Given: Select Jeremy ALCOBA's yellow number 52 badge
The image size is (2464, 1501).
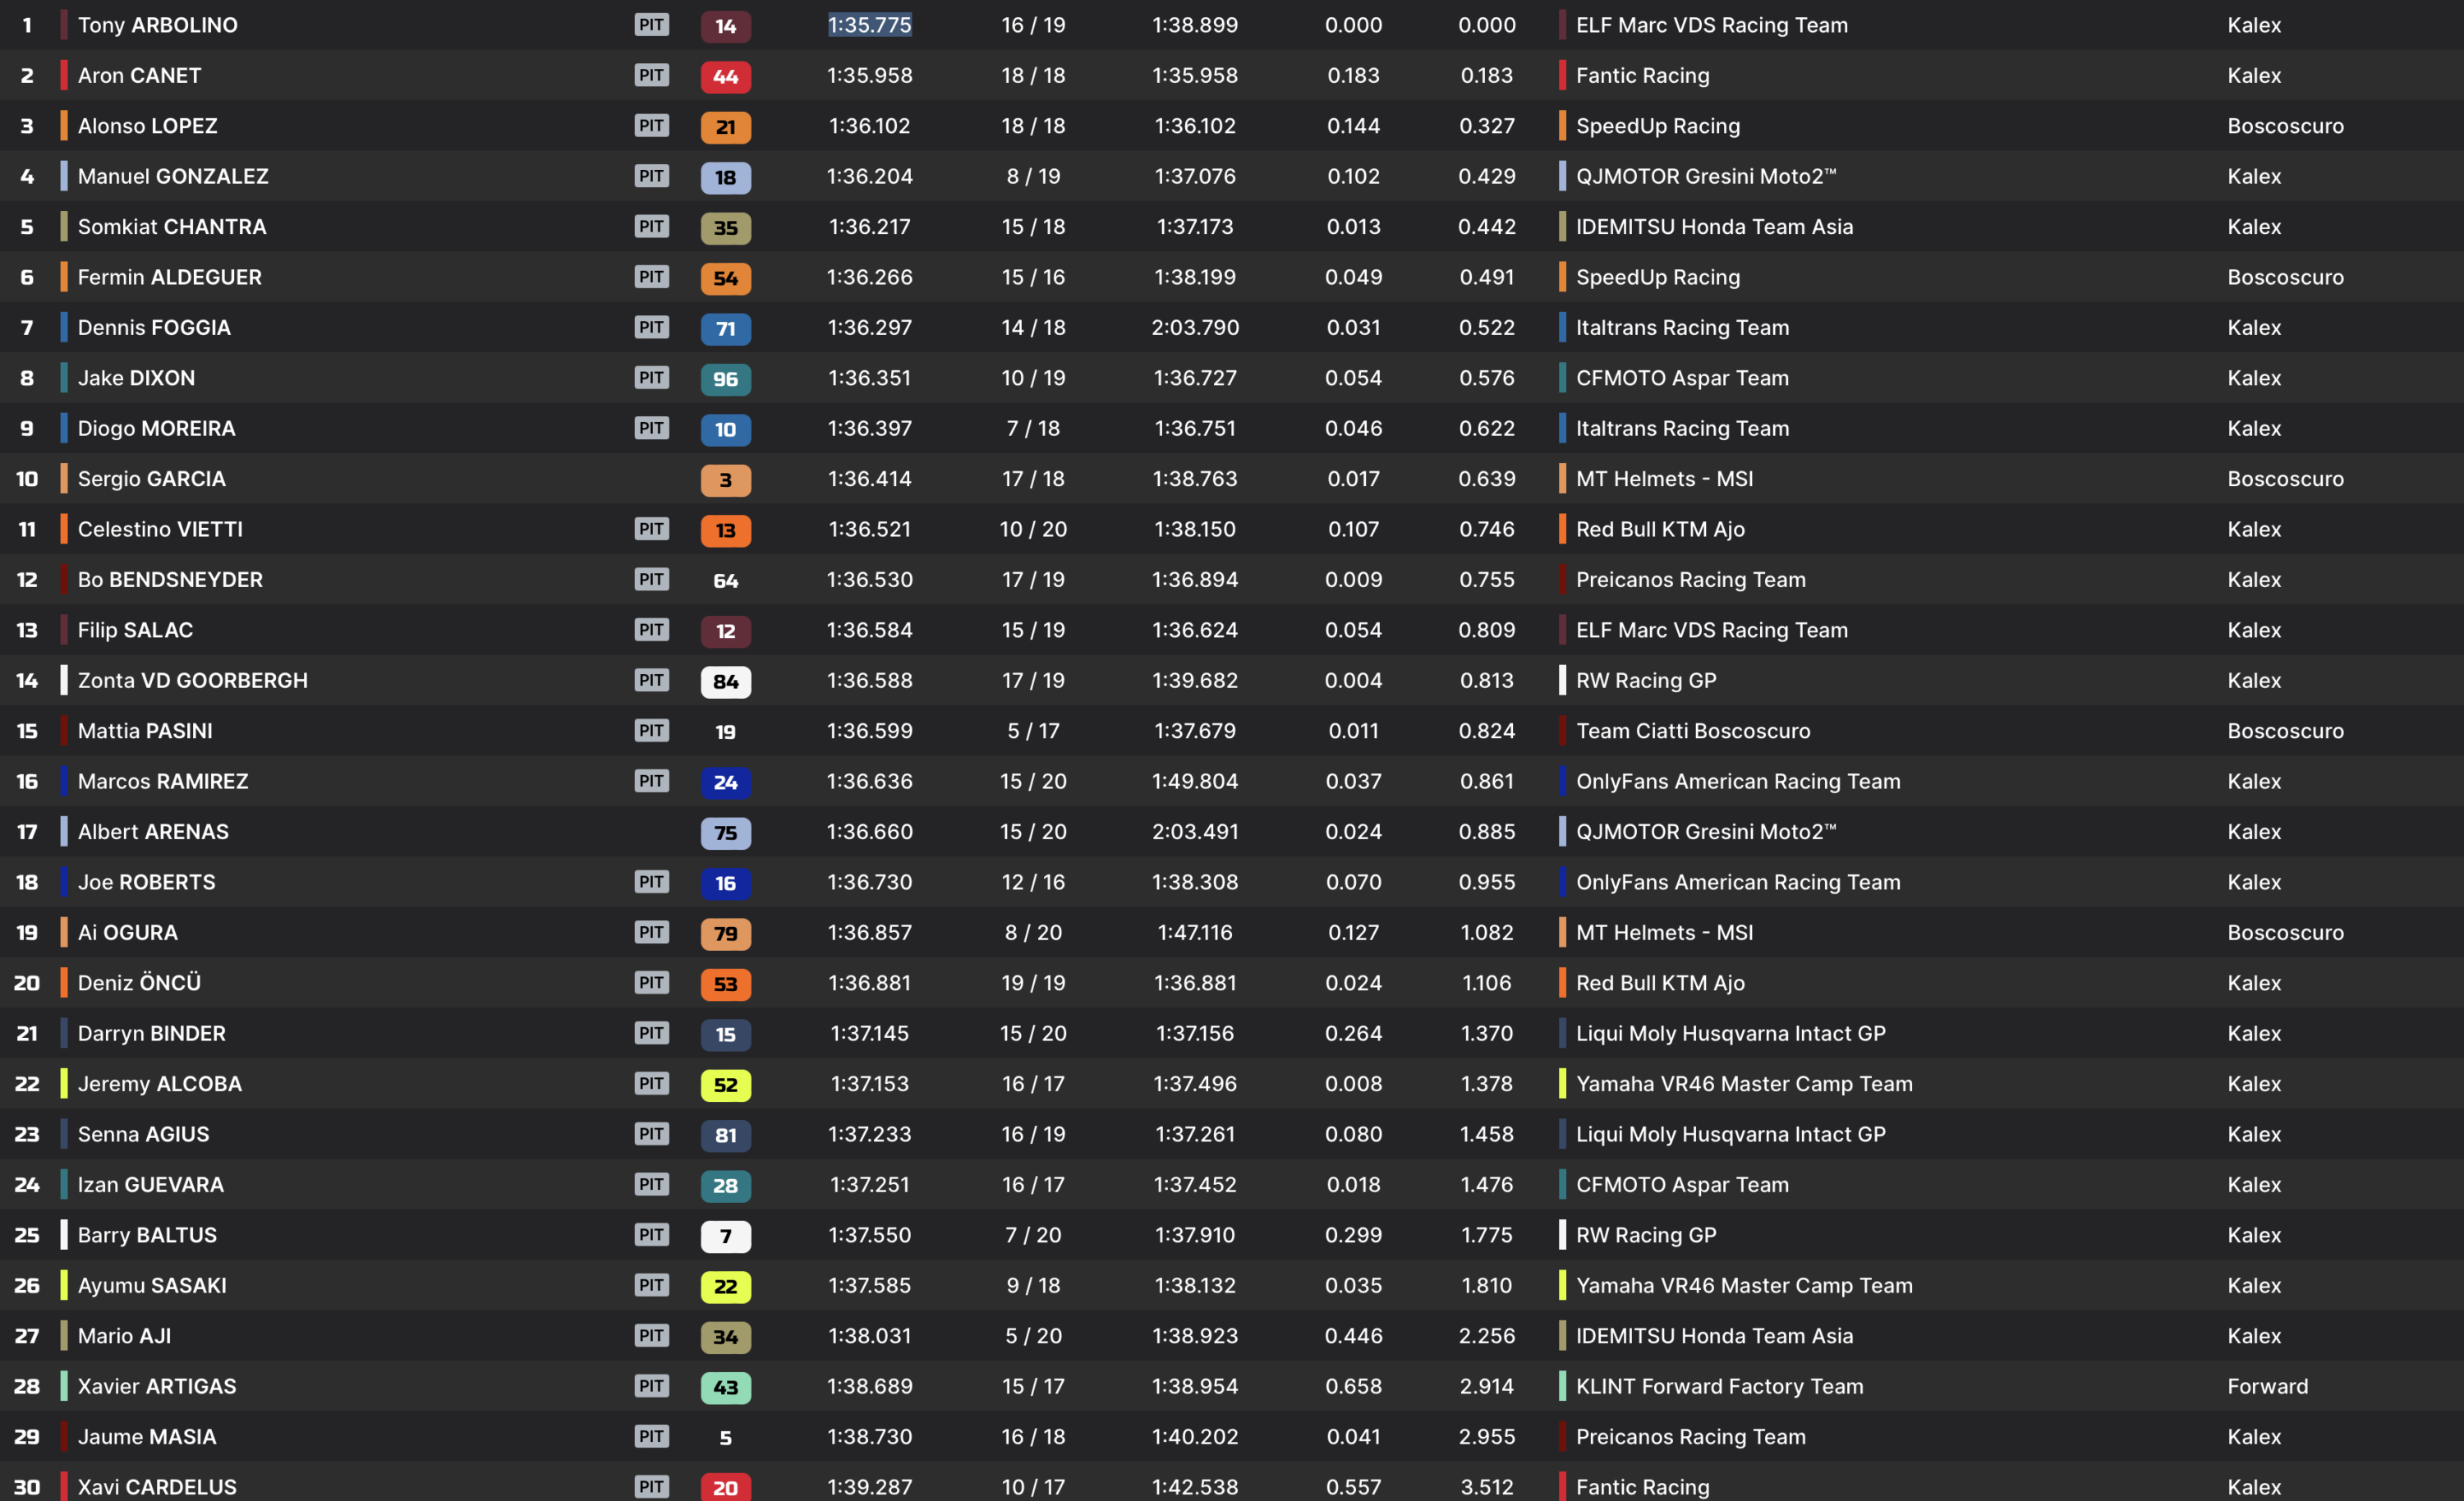Looking at the screenshot, I should [725, 1084].
